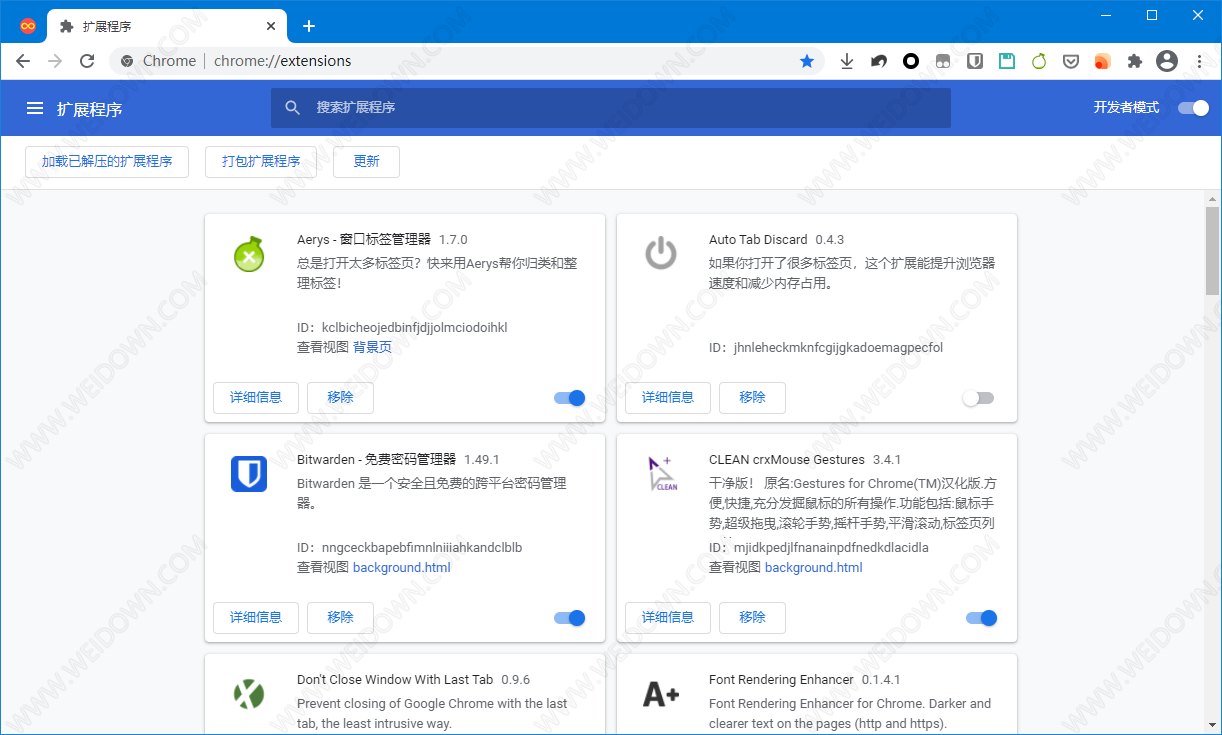Screen dimensions: 1222x735
Task: Click the bookmark star in address bar
Action: pyautogui.click(x=807, y=61)
